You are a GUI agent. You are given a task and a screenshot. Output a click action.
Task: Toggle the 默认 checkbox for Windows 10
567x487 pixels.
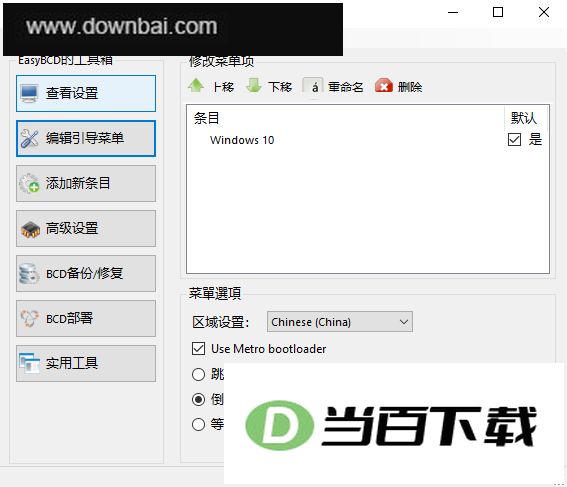coord(514,139)
